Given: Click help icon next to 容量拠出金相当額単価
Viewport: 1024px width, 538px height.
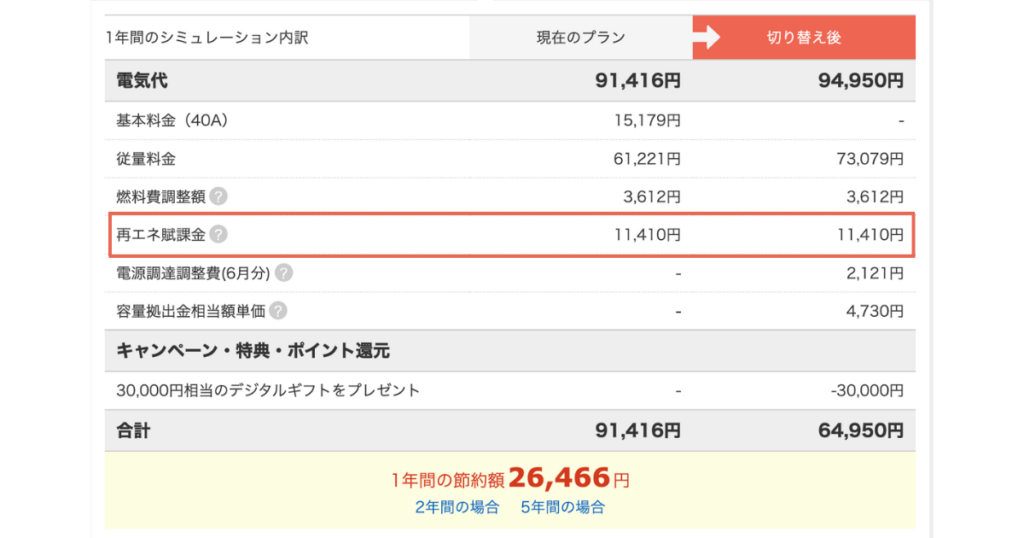Looking at the screenshot, I should pyautogui.click(x=278, y=311).
